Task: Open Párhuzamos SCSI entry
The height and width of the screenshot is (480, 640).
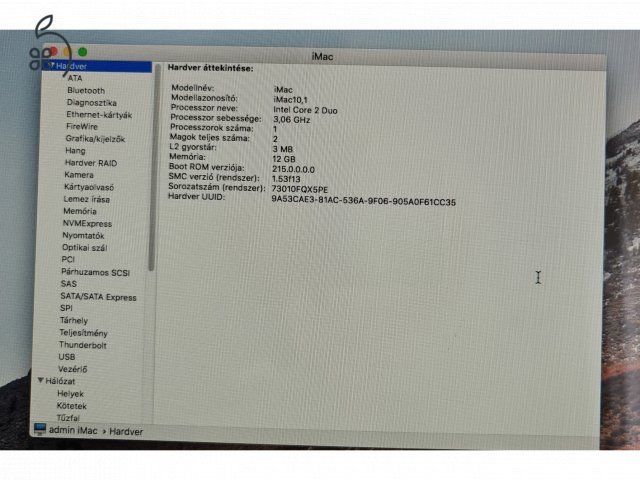Action: pyautogui.click(x=96, y=272)
